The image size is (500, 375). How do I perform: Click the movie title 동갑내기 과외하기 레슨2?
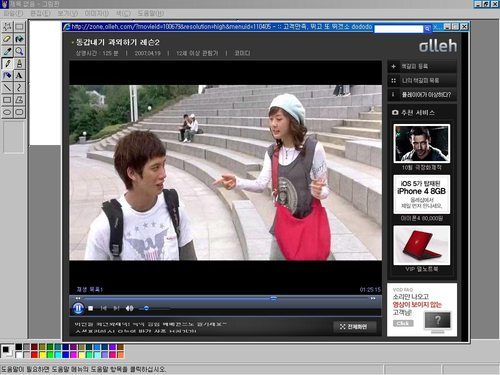point(118,42)
